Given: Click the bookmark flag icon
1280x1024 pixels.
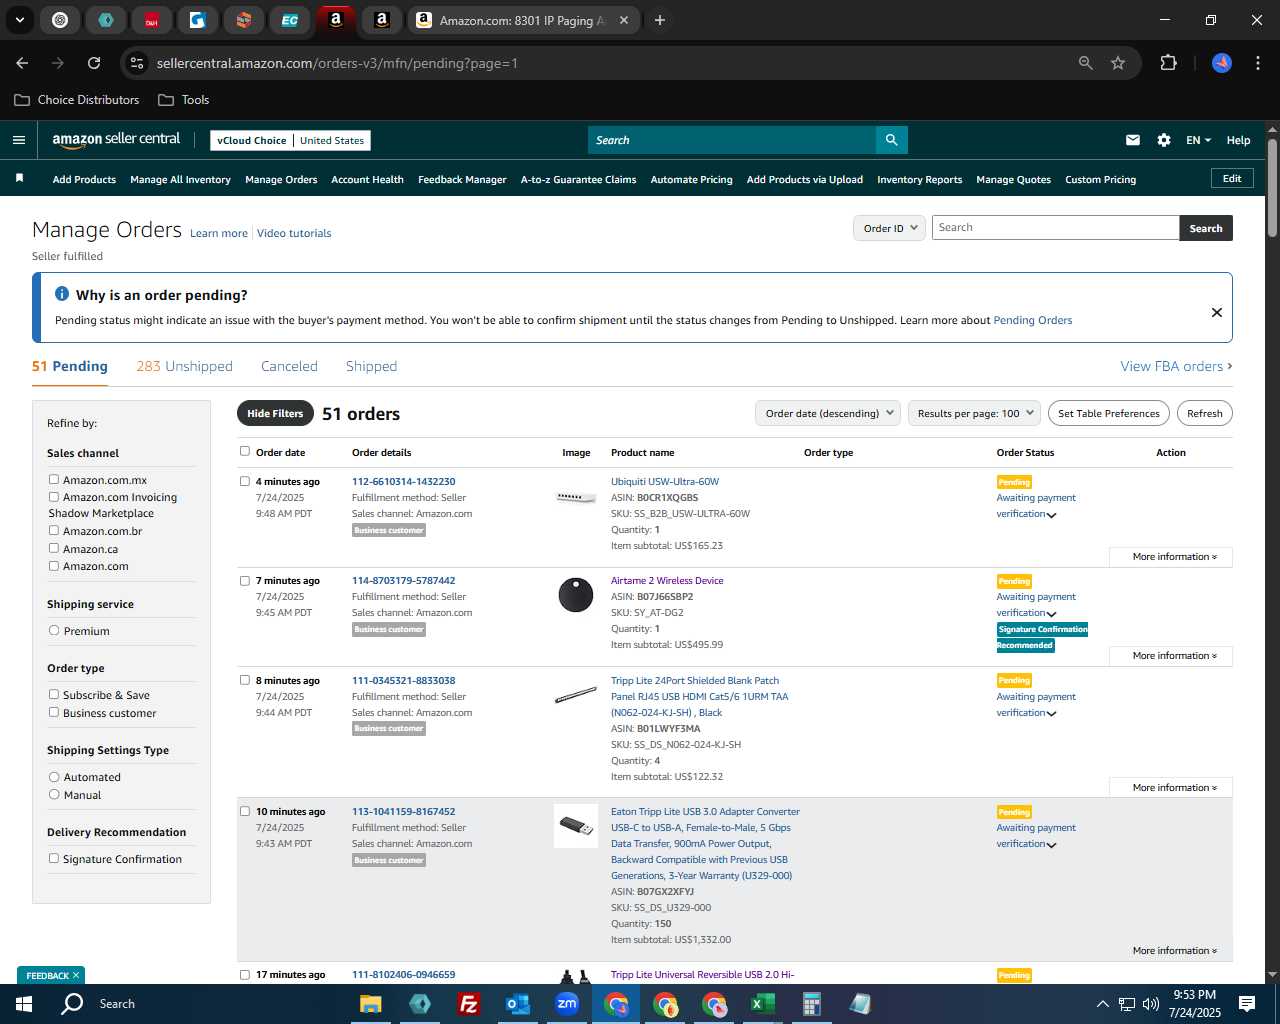Looking at the screenshot, I should click(19, 179).
